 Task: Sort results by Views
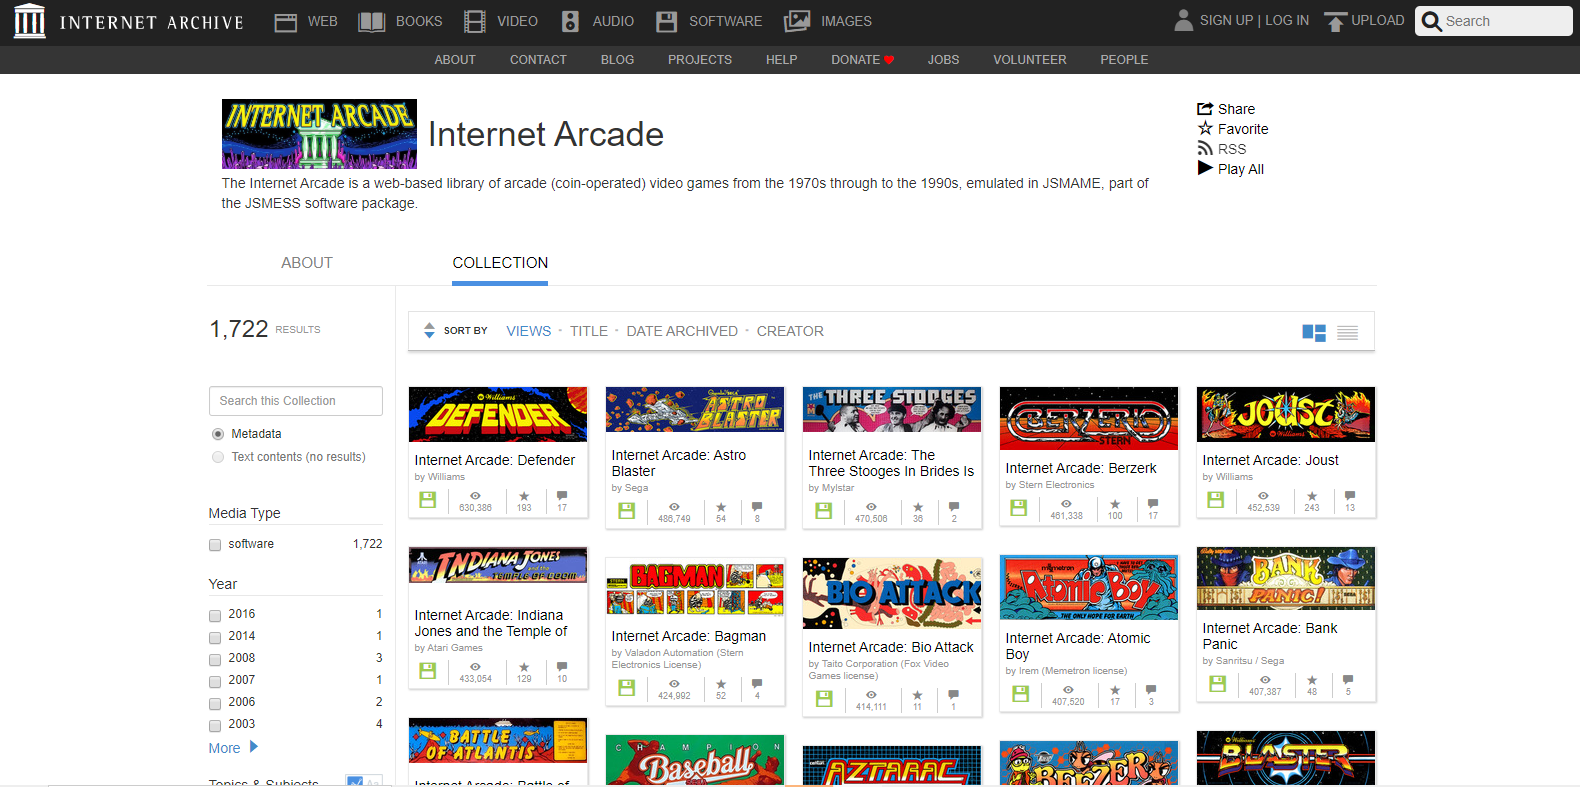click(528, 331)
